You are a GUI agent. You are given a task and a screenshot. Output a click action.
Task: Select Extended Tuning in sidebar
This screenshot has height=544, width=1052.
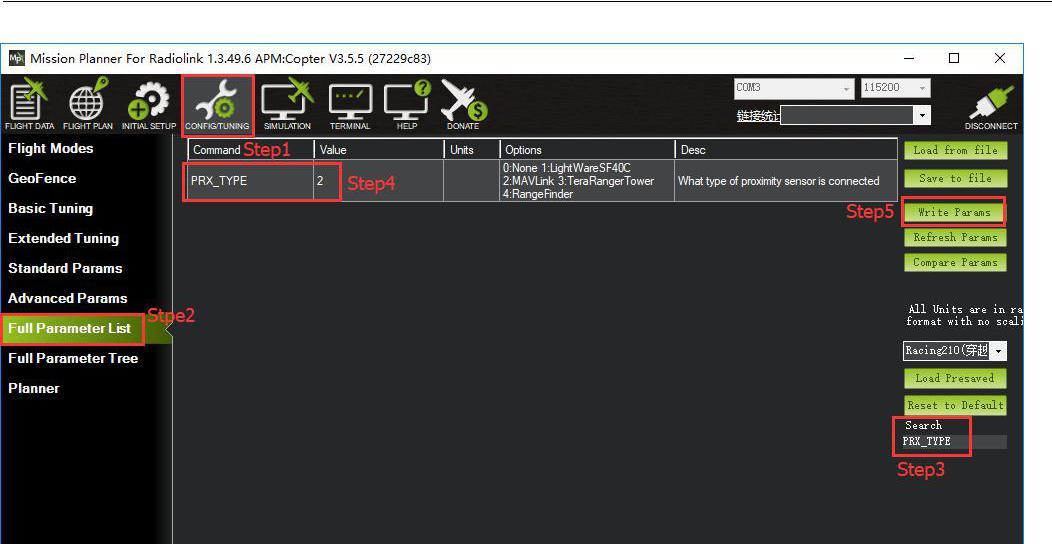pyautogui.click(x=63, y=238)
